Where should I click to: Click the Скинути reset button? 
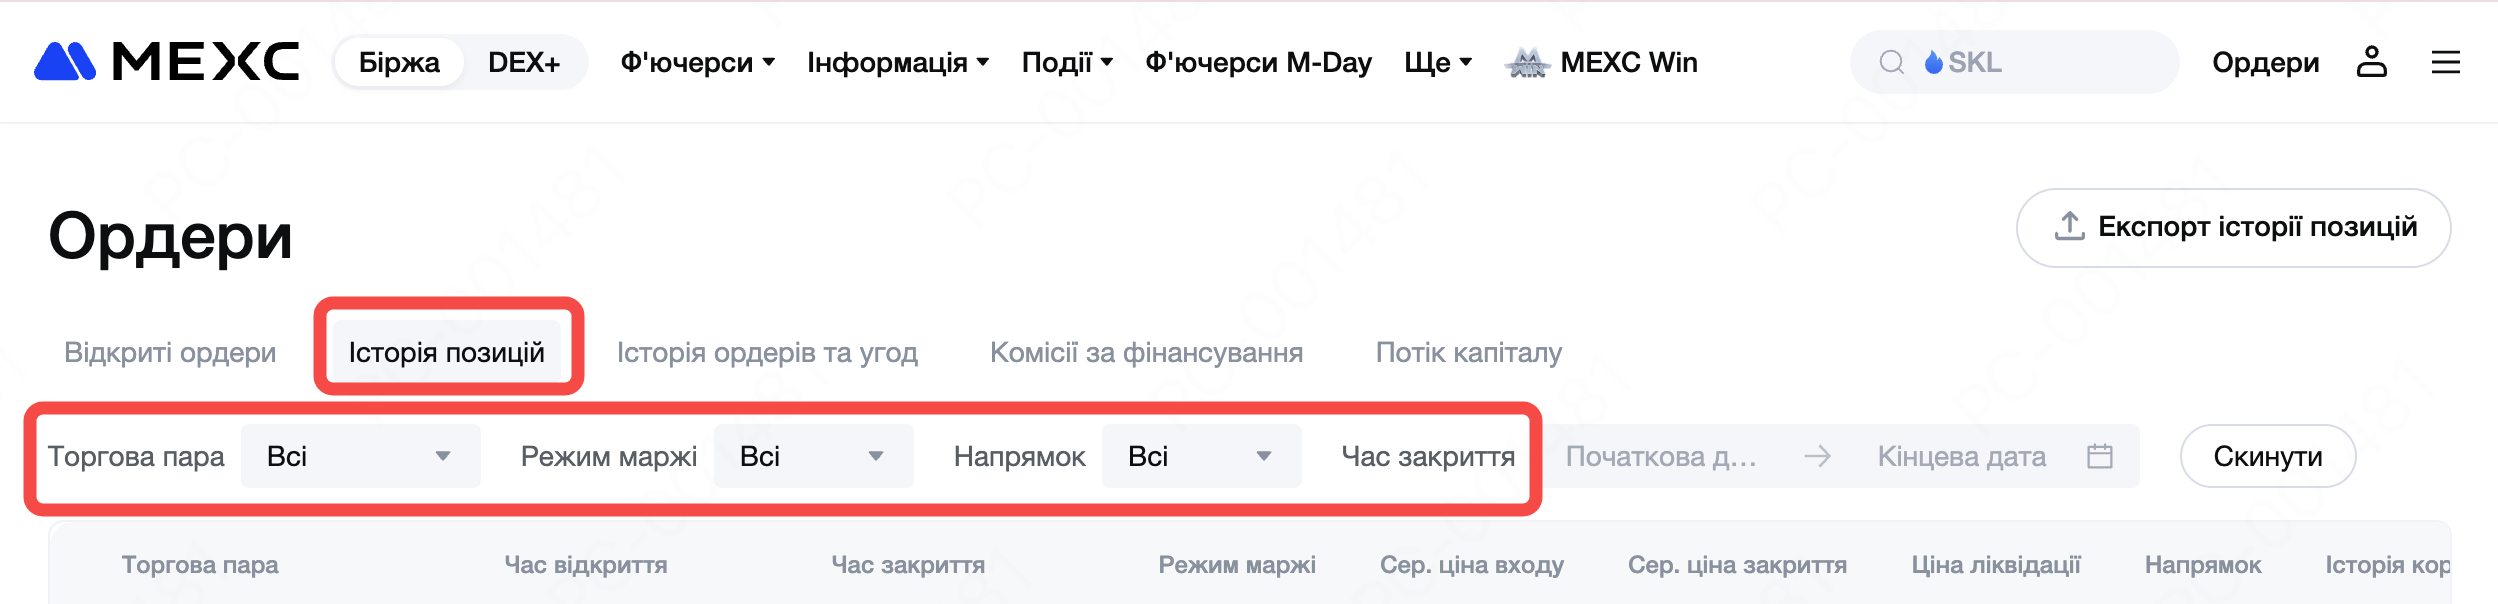2267,456
